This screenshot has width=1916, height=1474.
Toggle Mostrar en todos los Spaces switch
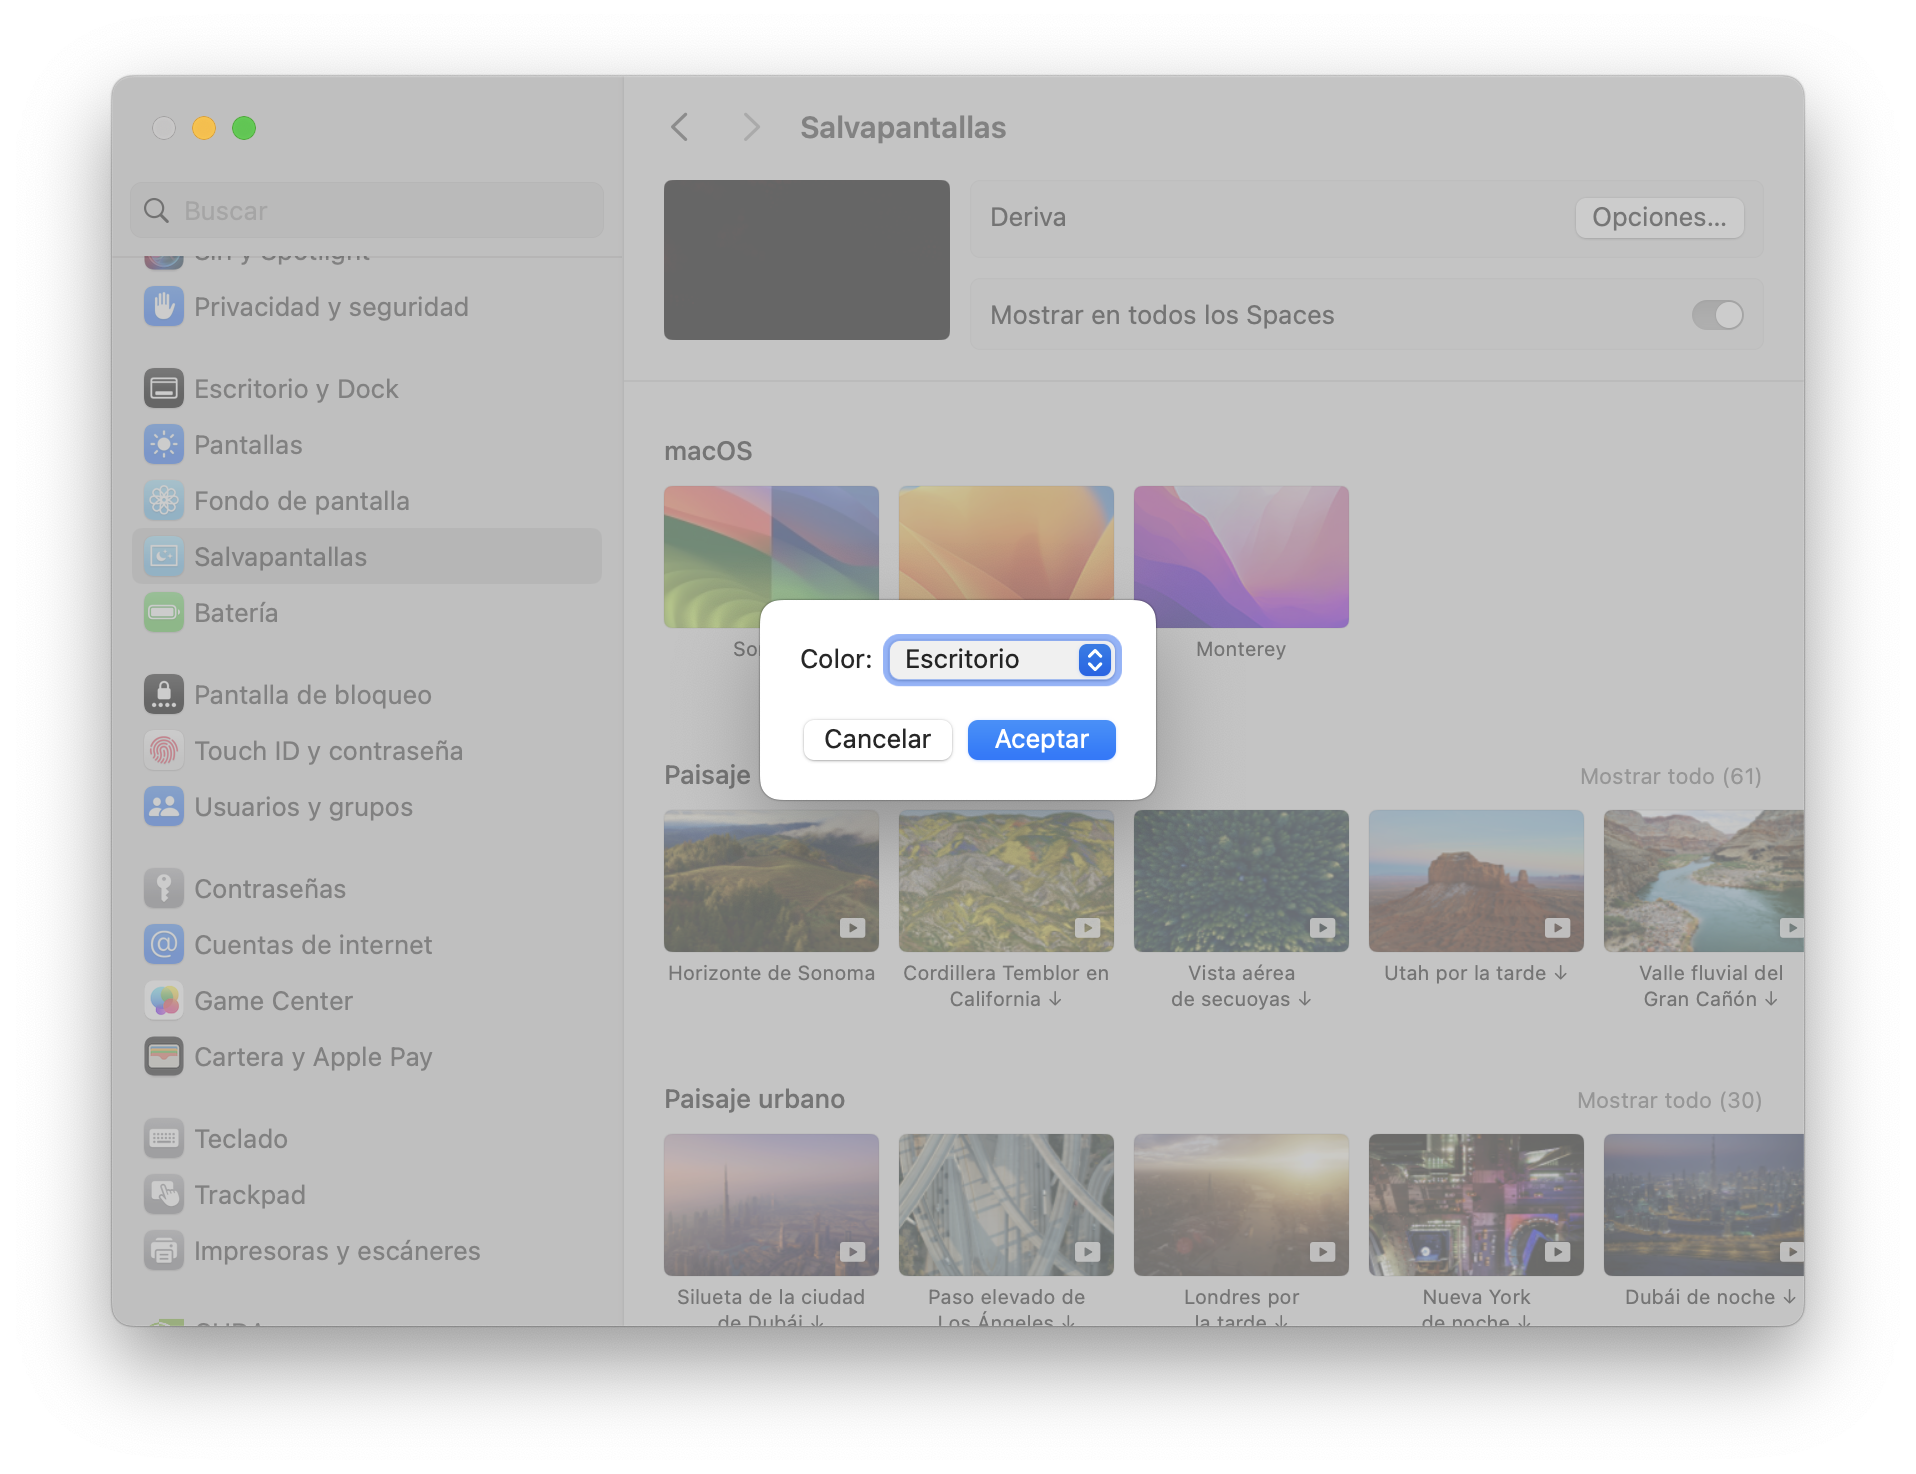[x=1717, y=316]
